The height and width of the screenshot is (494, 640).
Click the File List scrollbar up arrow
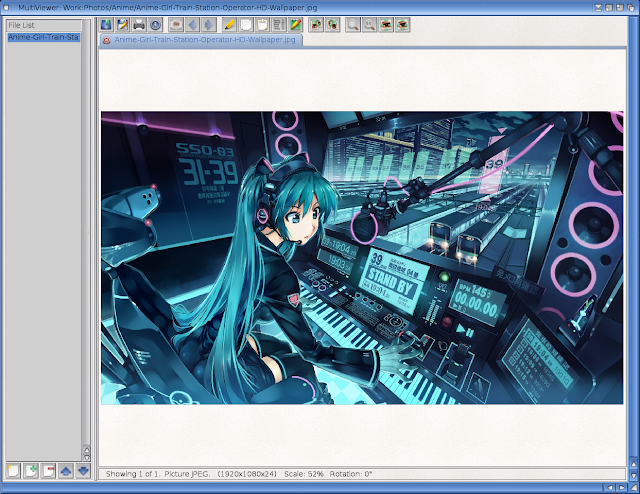click(x=87, y=449)
